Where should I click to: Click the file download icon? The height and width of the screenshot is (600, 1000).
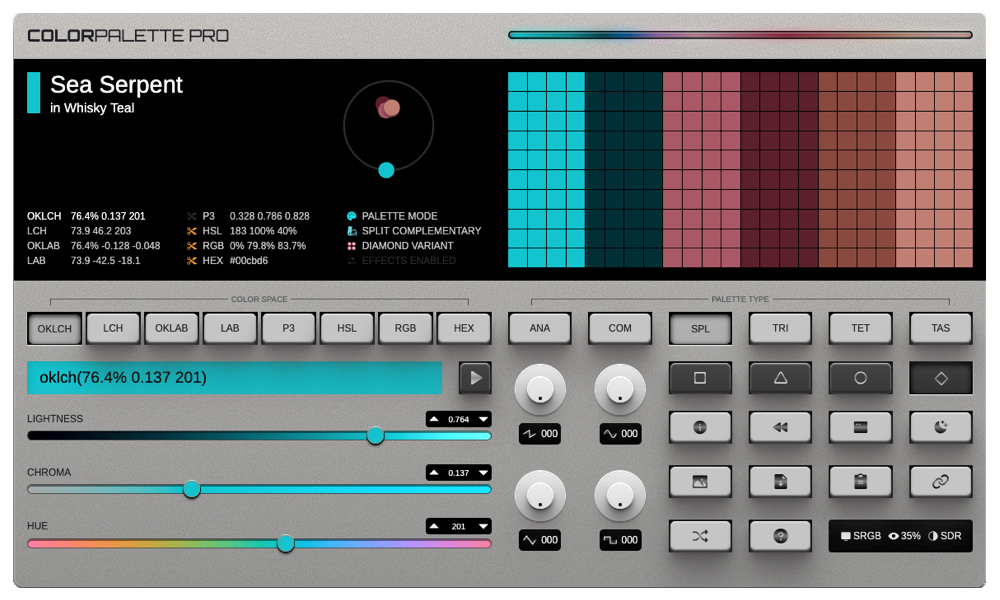pos(780,481)
